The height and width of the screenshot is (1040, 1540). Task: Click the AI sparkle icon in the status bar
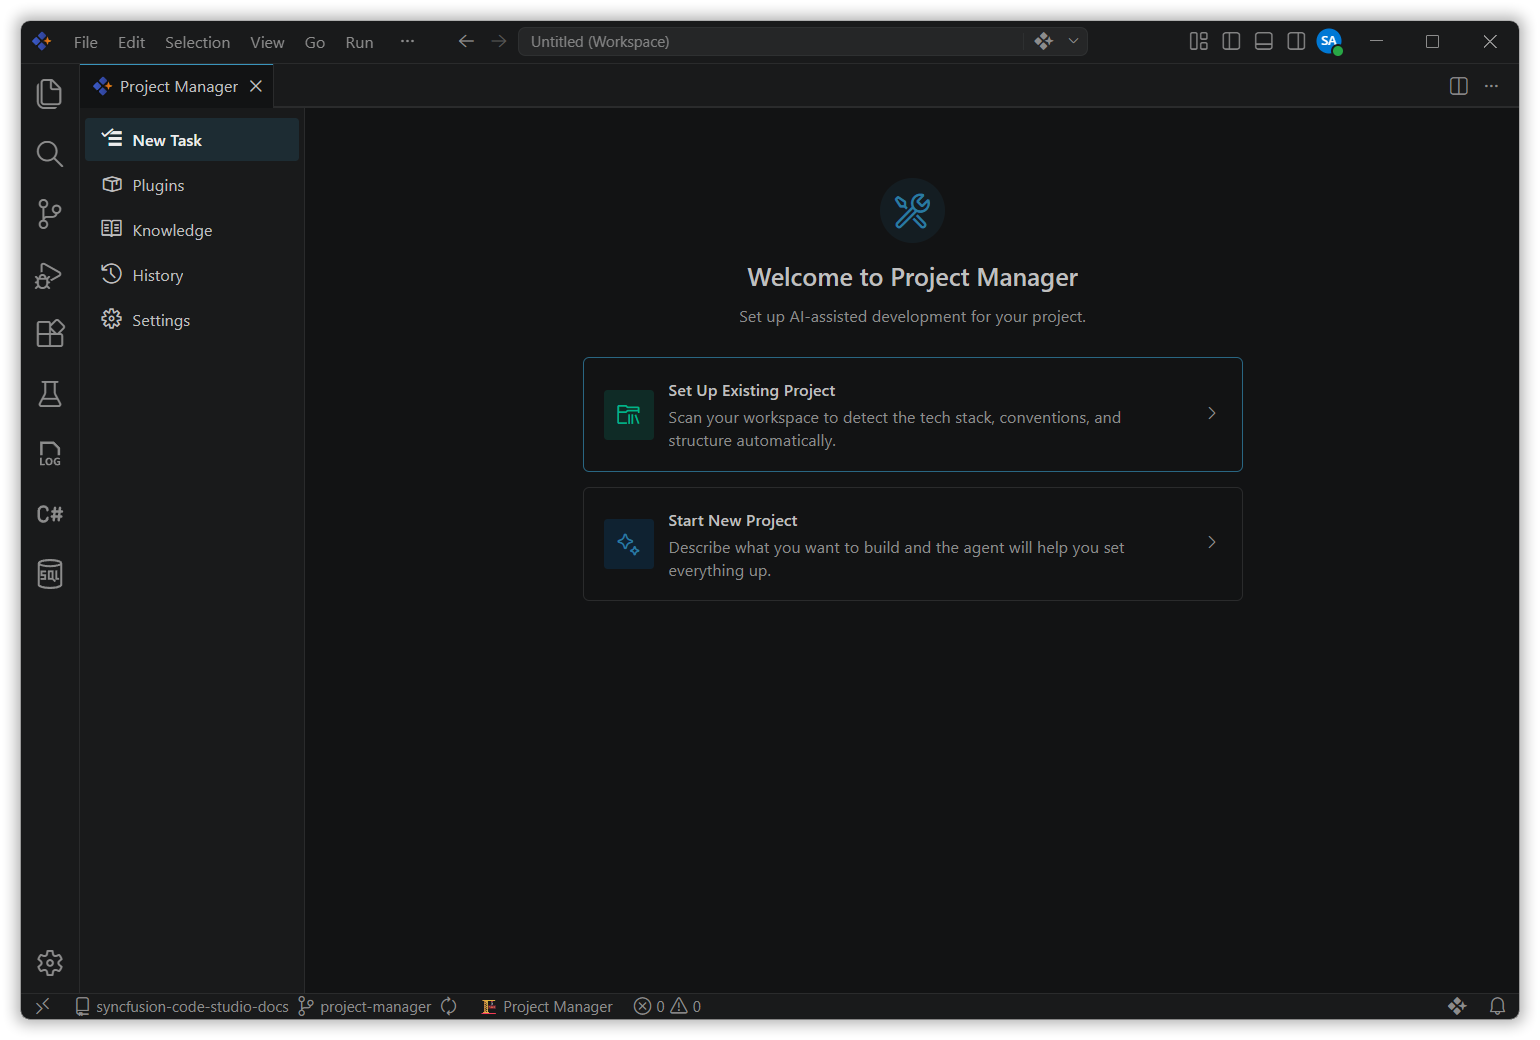pyautogui.click(x=1457, y=1006)
